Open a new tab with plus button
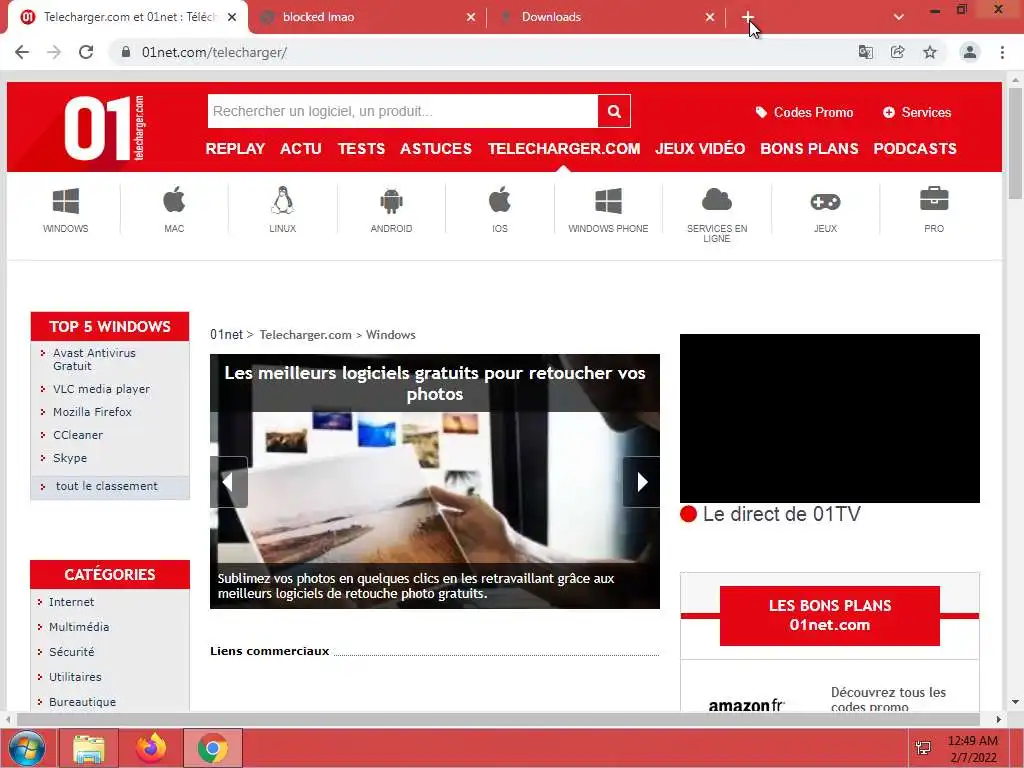Viewport: 1024px width, 768px height. tap(748, 17)
